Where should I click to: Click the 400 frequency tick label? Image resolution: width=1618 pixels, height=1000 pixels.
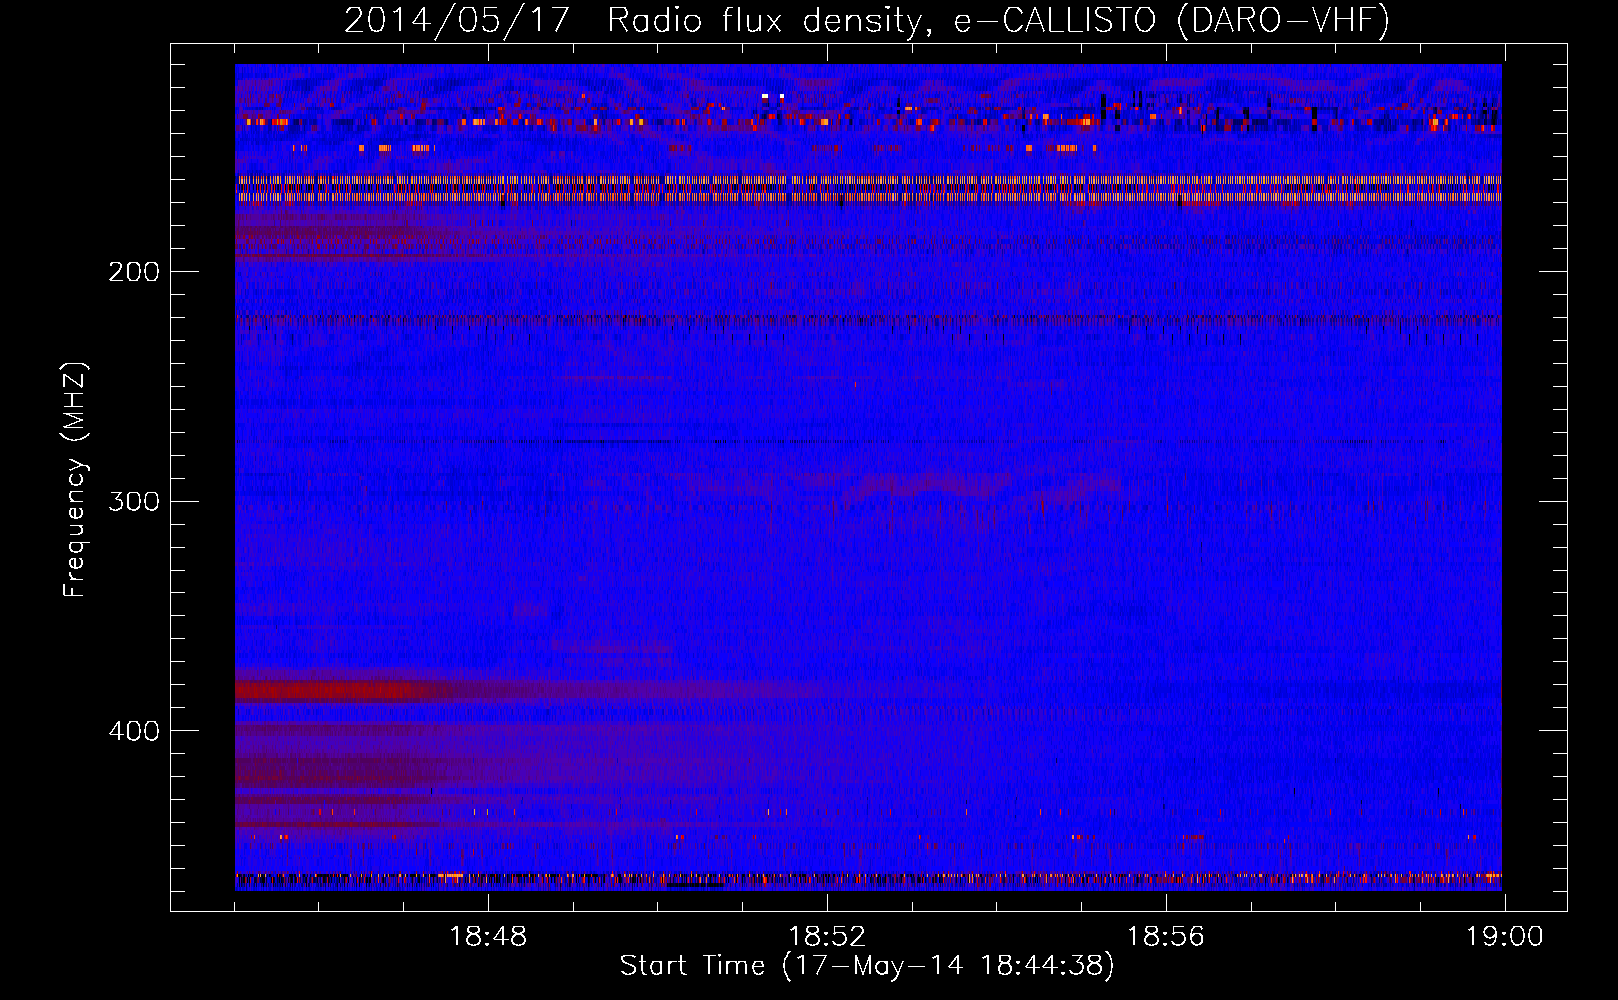click(134, 731)
